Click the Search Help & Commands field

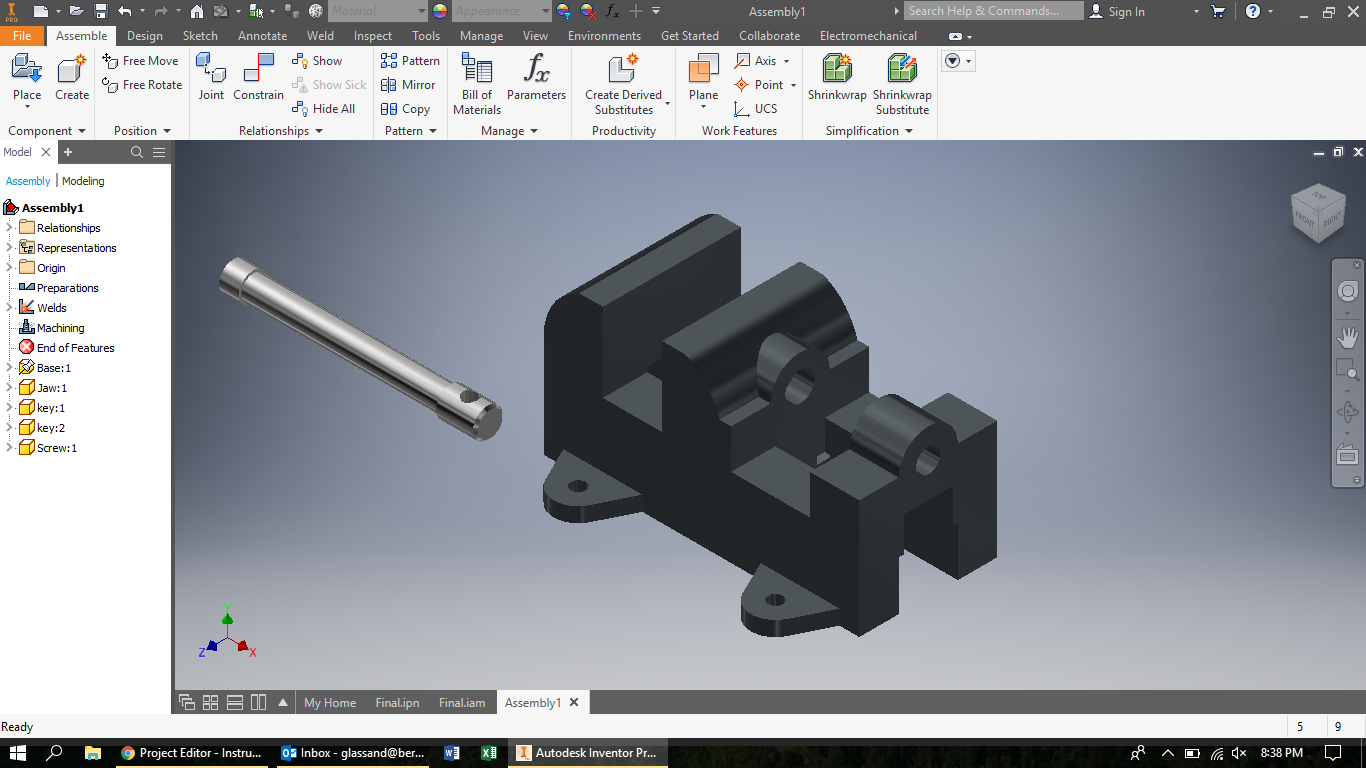(x=994, y=11)
